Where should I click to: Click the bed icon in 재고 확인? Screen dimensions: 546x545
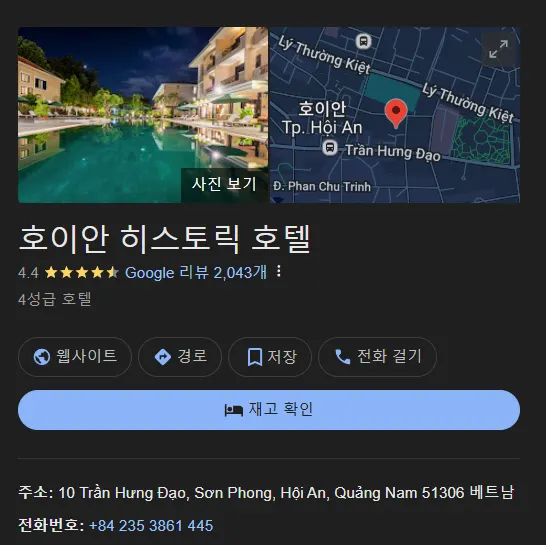(233, 410)
